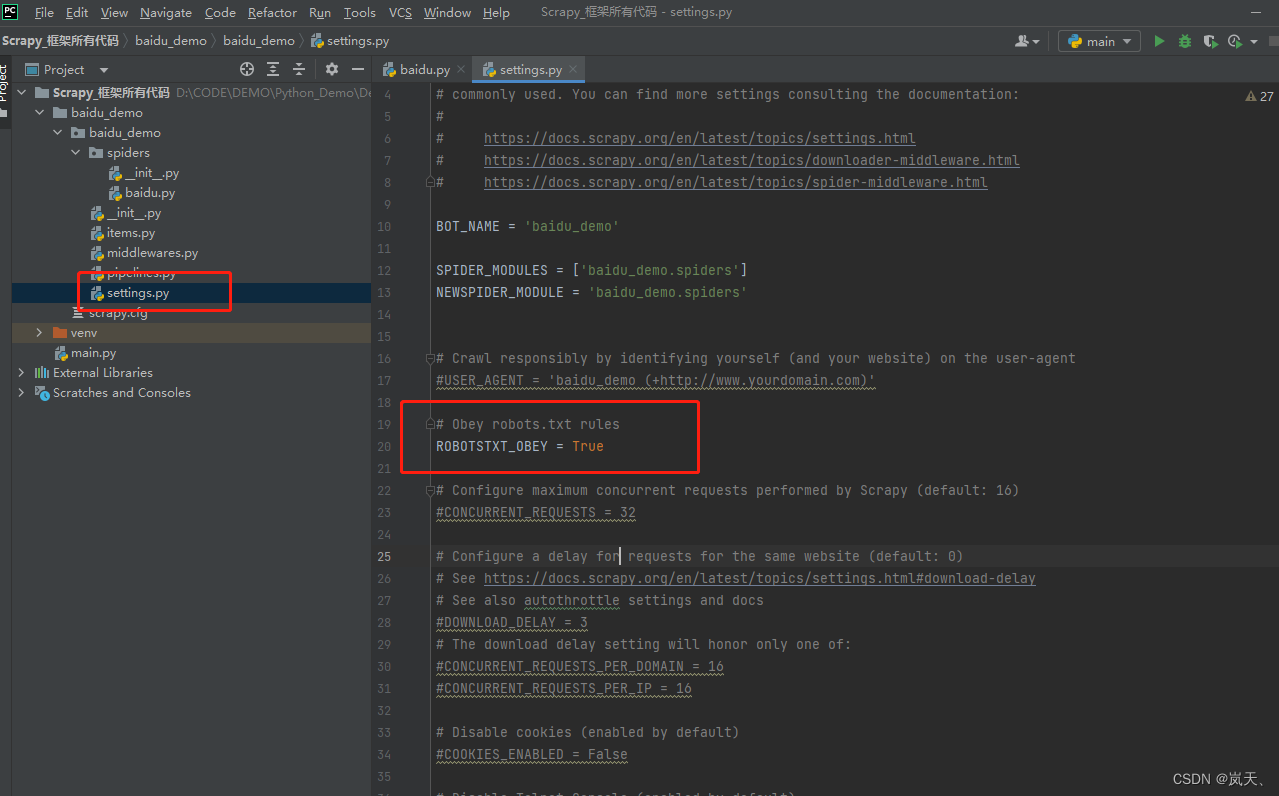The image size is (1279, 796).
Task: Open the dropdown arrow next to the profiler icon
Action: click(1254, 42)
